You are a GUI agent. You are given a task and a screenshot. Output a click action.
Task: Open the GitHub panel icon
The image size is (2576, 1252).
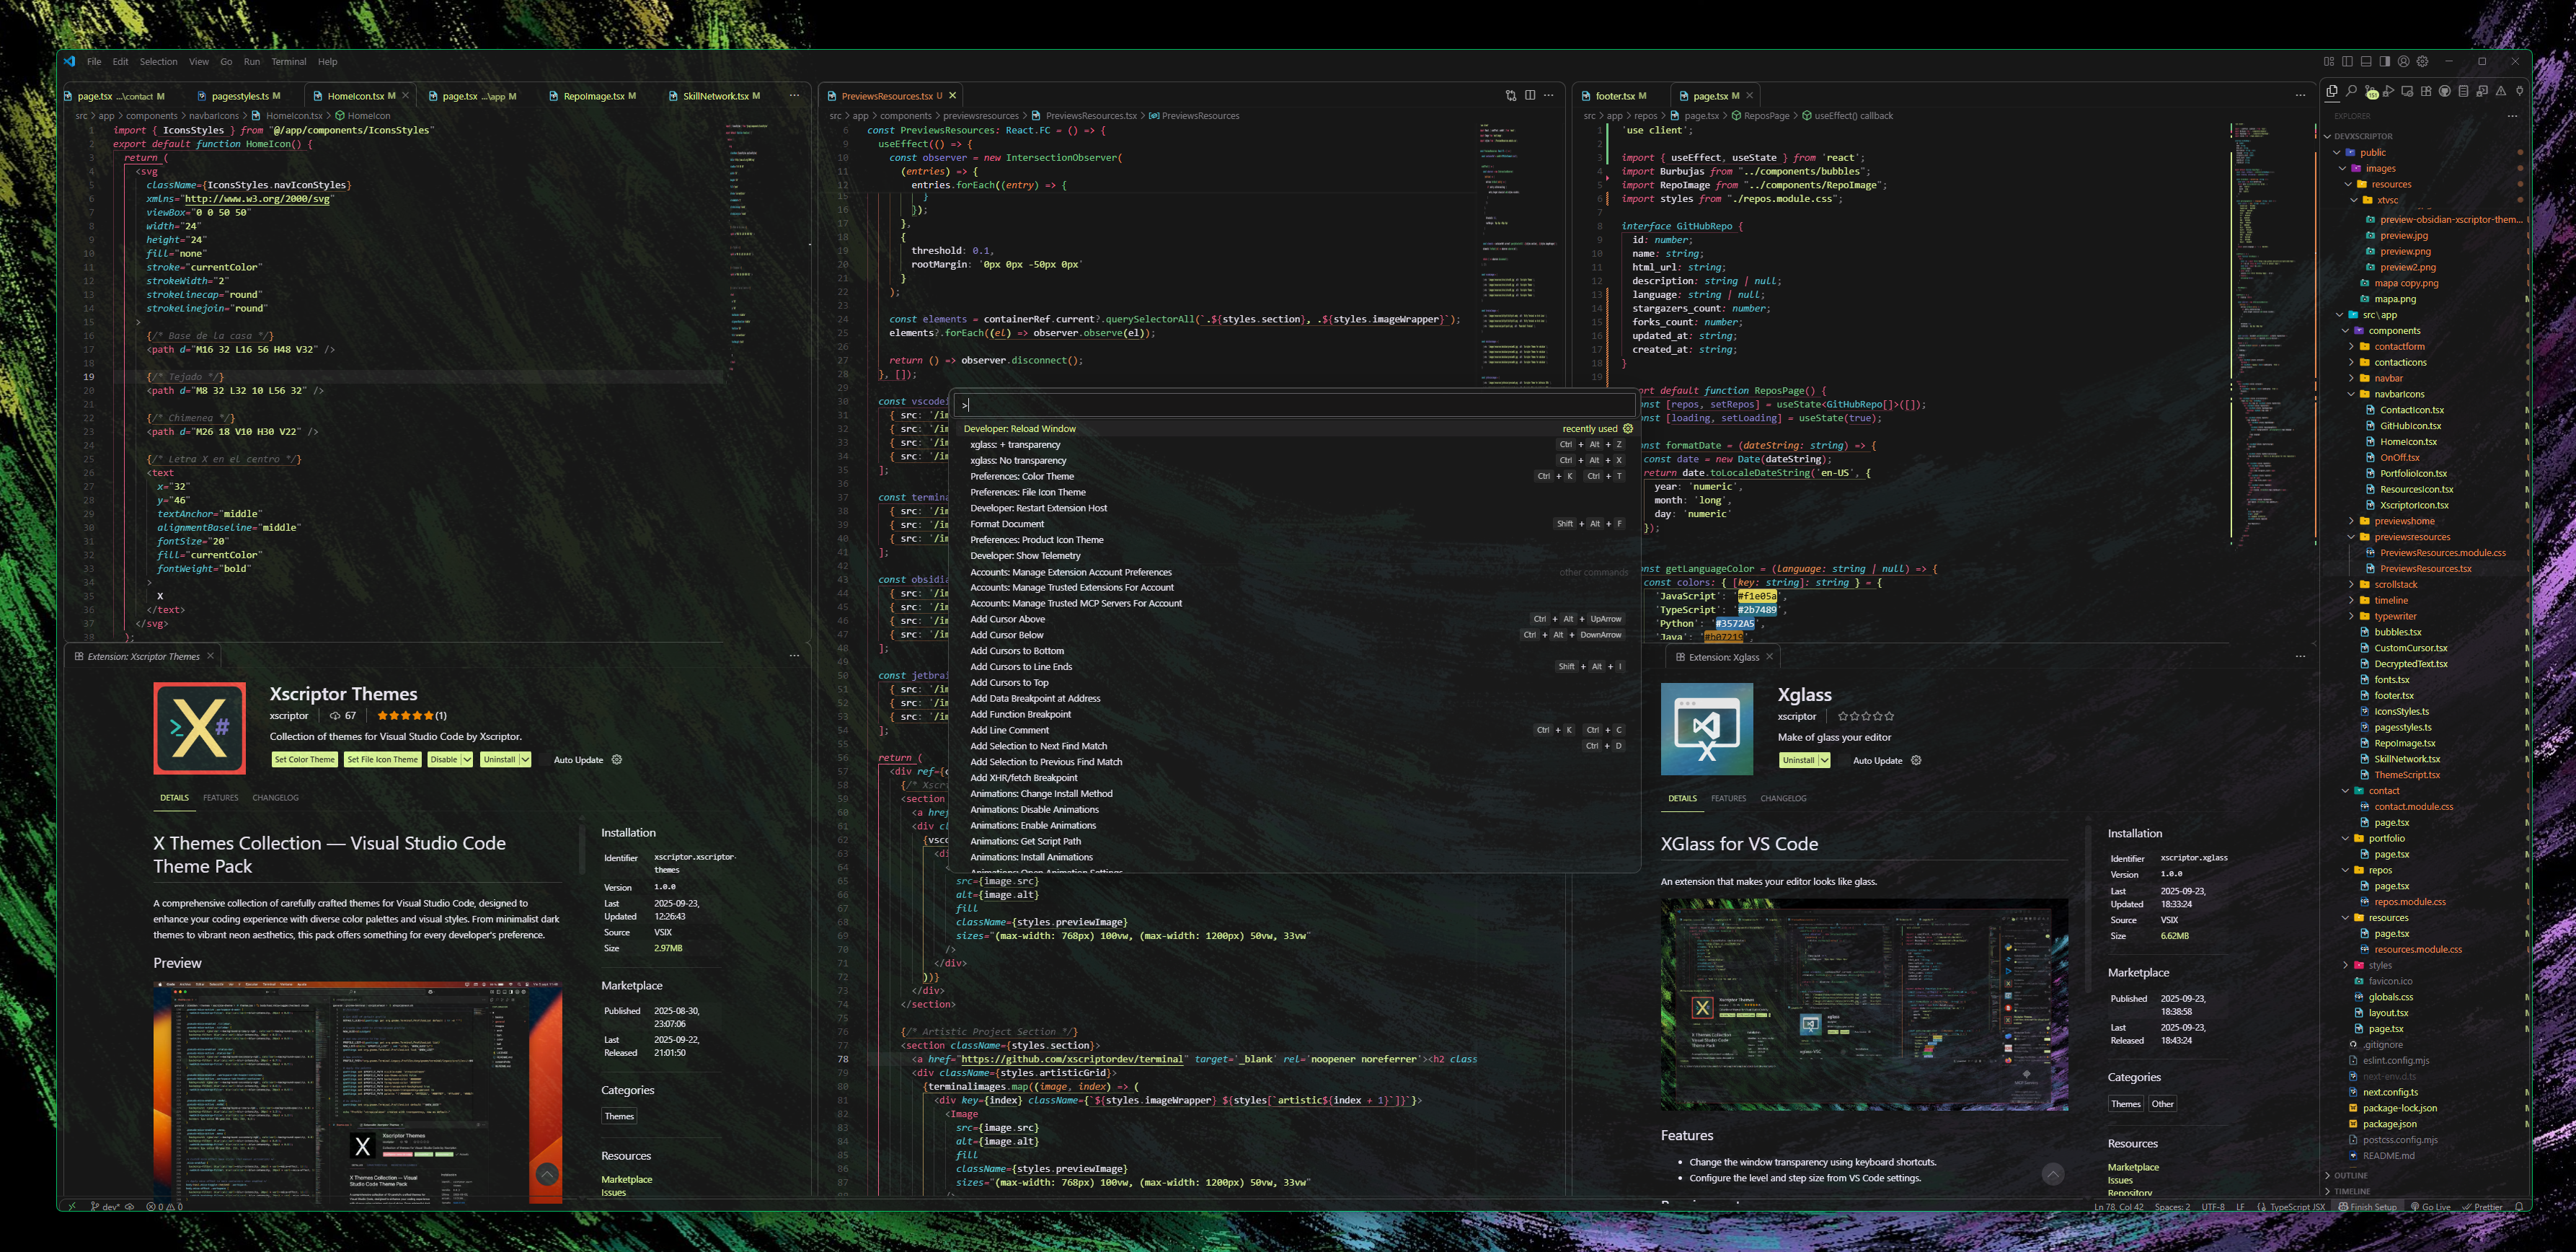coord(2445,91)
